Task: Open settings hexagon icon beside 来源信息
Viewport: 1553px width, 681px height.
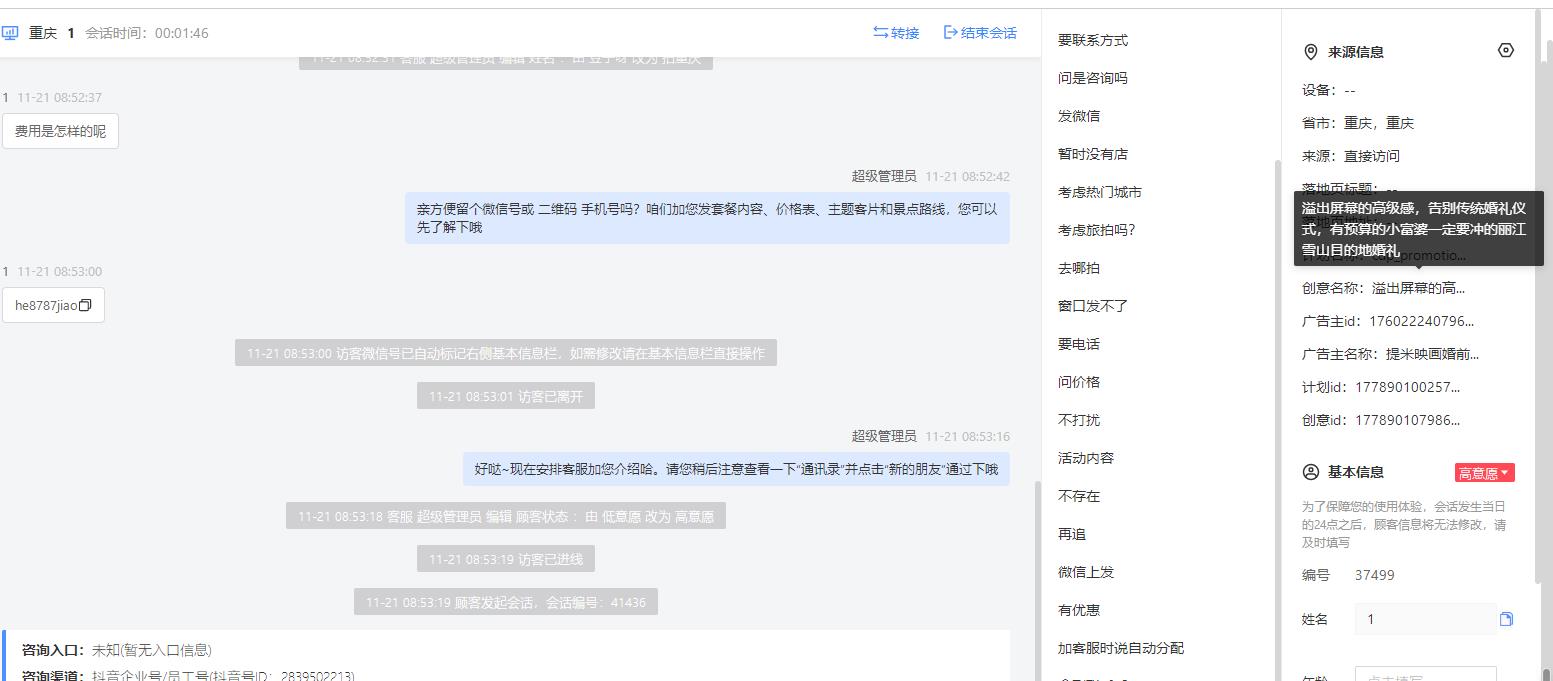Action: (1506, 50)
